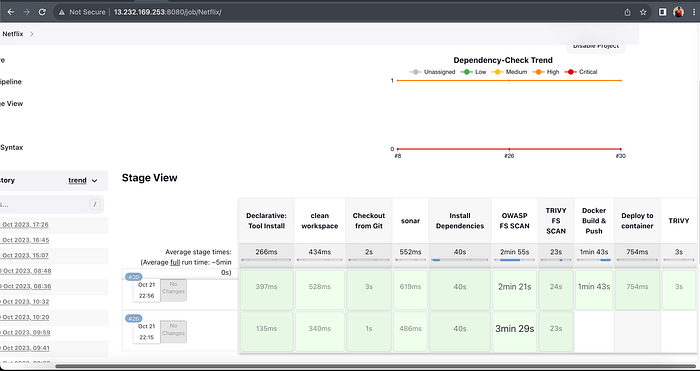Open build dated Oct 2023, 10:32
Image resolution: width=700 pixels, height=371 pixels.
25,302
